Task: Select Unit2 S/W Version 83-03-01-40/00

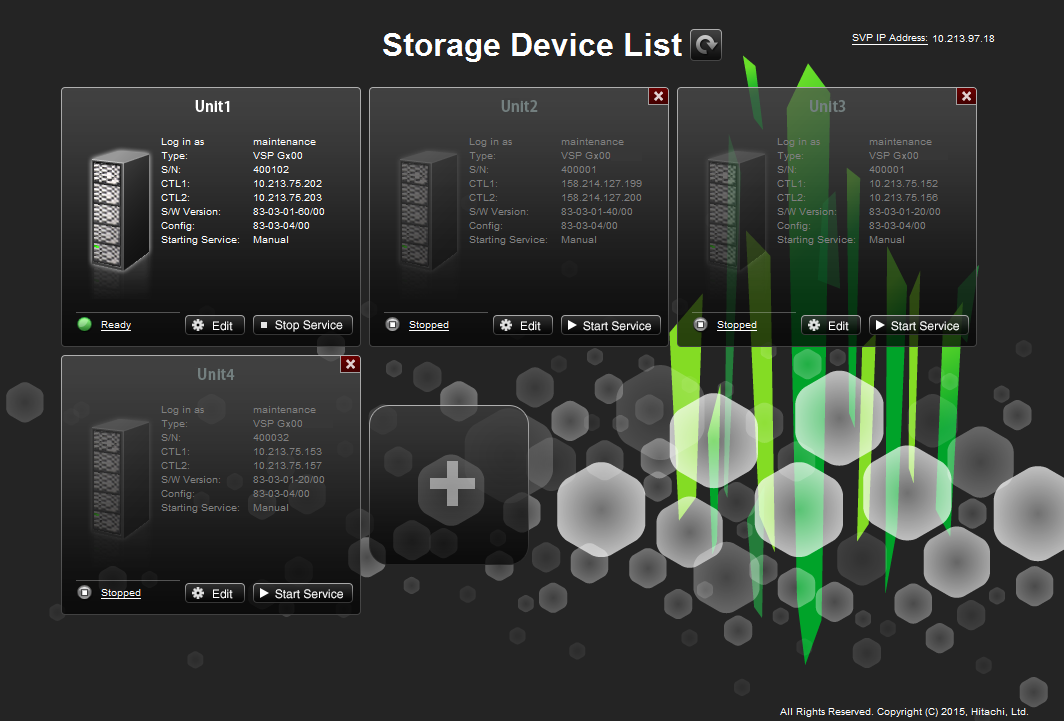Action: (597, 212)
